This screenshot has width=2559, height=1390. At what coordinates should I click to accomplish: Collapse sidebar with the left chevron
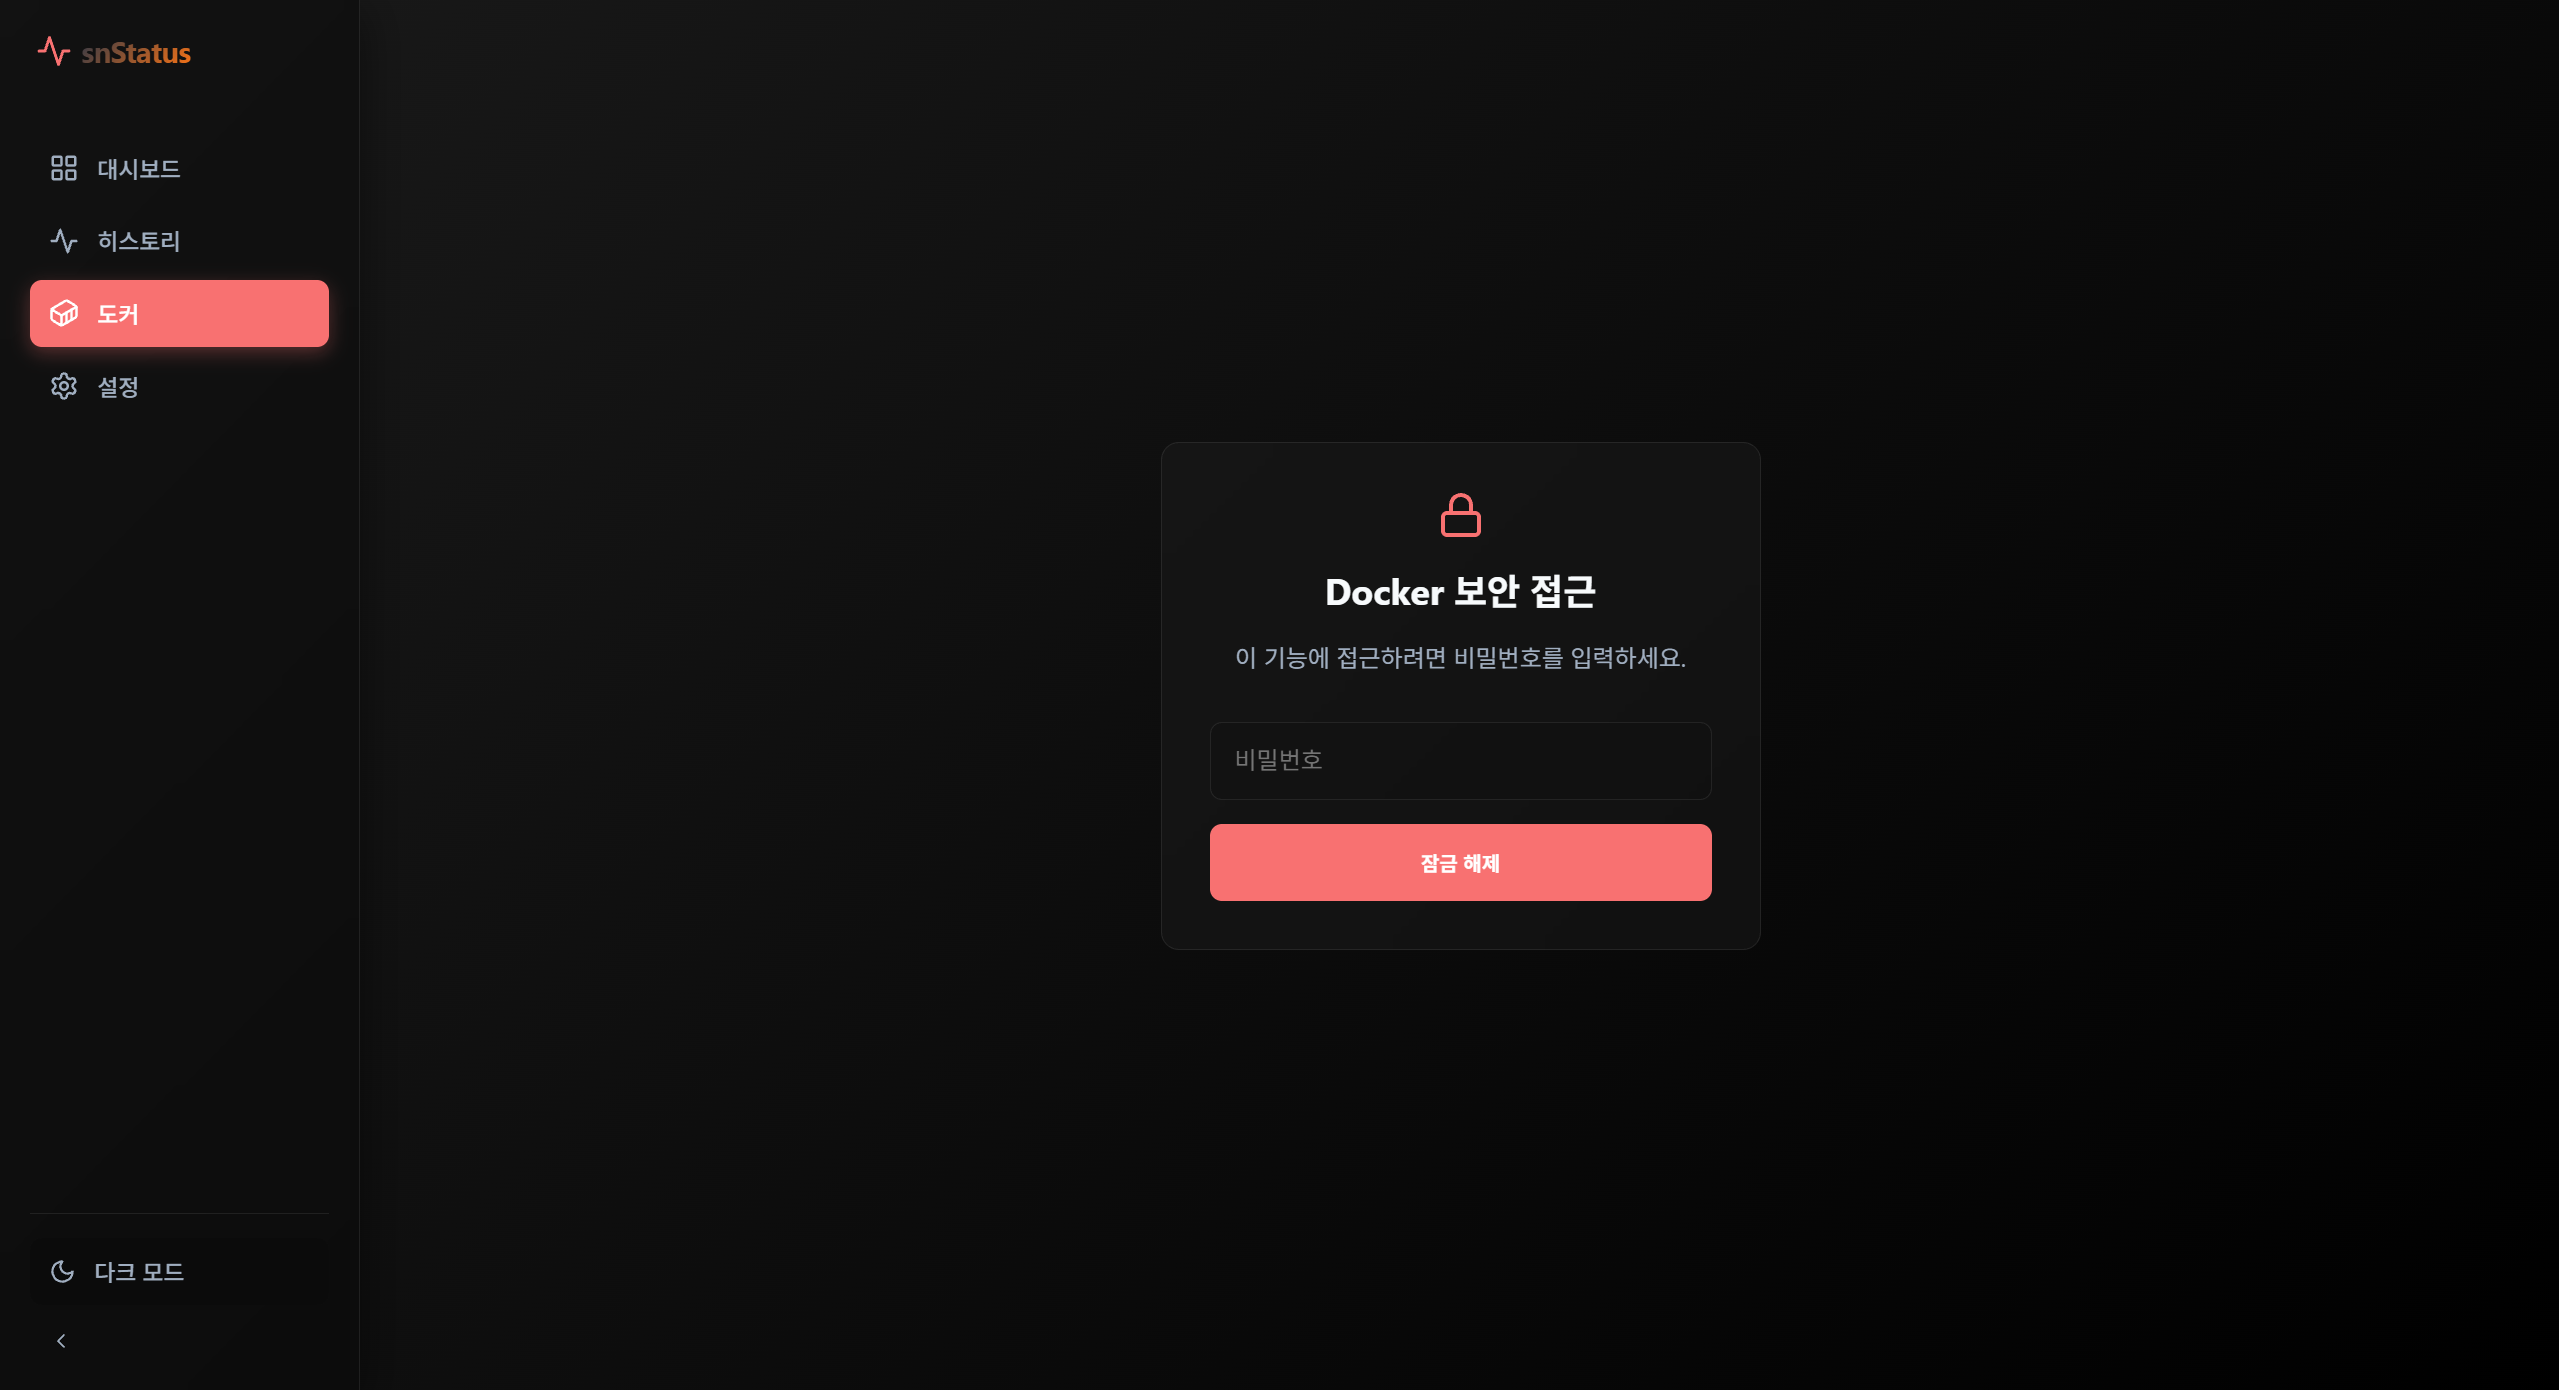point(61,1341)
